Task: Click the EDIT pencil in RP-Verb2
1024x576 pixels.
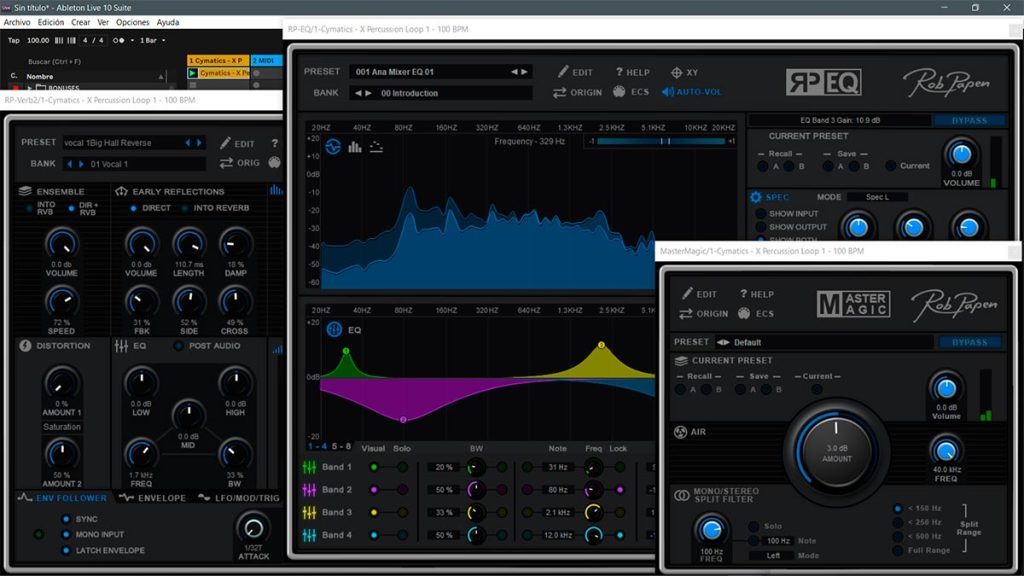Action: point(225,143)
